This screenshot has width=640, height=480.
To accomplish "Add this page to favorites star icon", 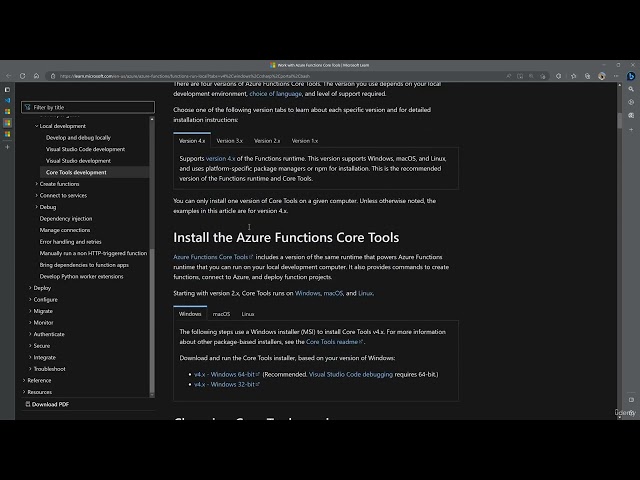I will point(542,76).
